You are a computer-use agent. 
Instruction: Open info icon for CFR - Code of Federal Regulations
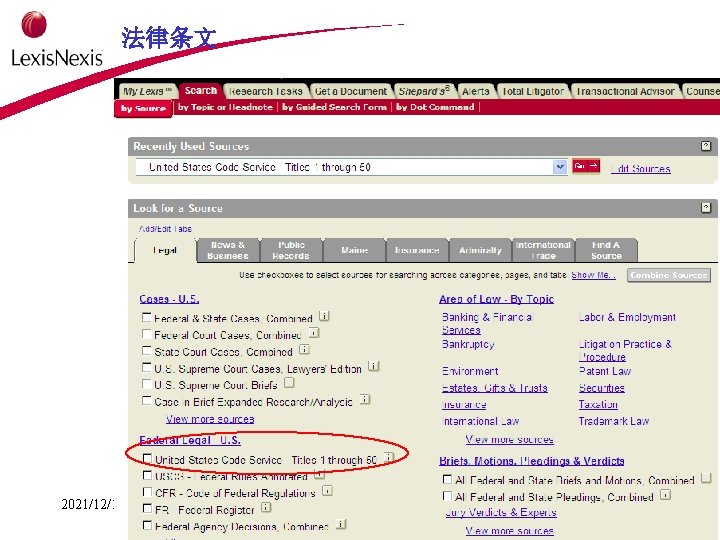click(x=327, y=490)
